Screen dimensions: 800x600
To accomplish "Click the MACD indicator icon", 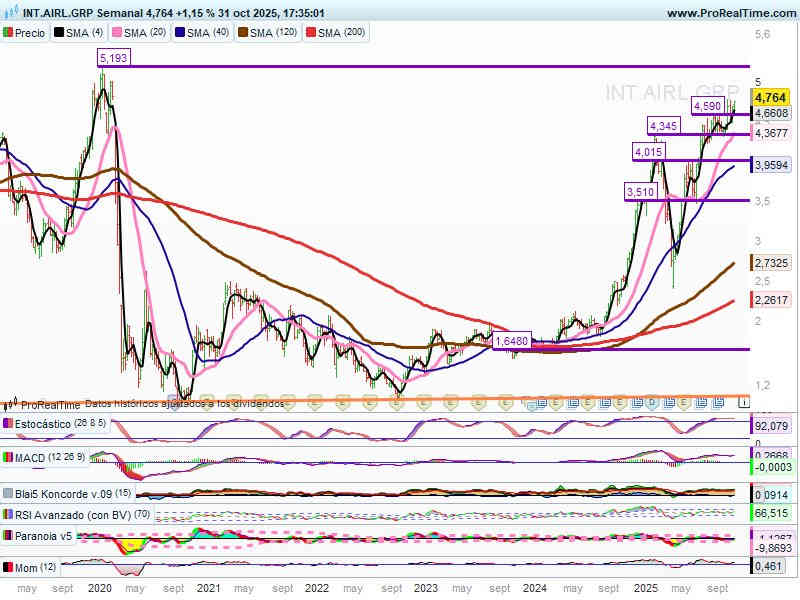I will pyautogui.click(x=9, y=458).
